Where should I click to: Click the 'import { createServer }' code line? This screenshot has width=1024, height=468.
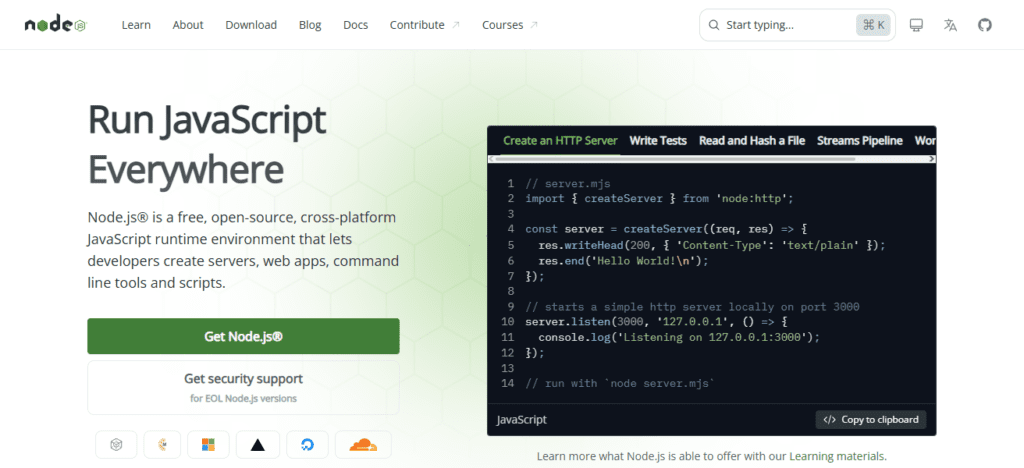click(659, 198)
